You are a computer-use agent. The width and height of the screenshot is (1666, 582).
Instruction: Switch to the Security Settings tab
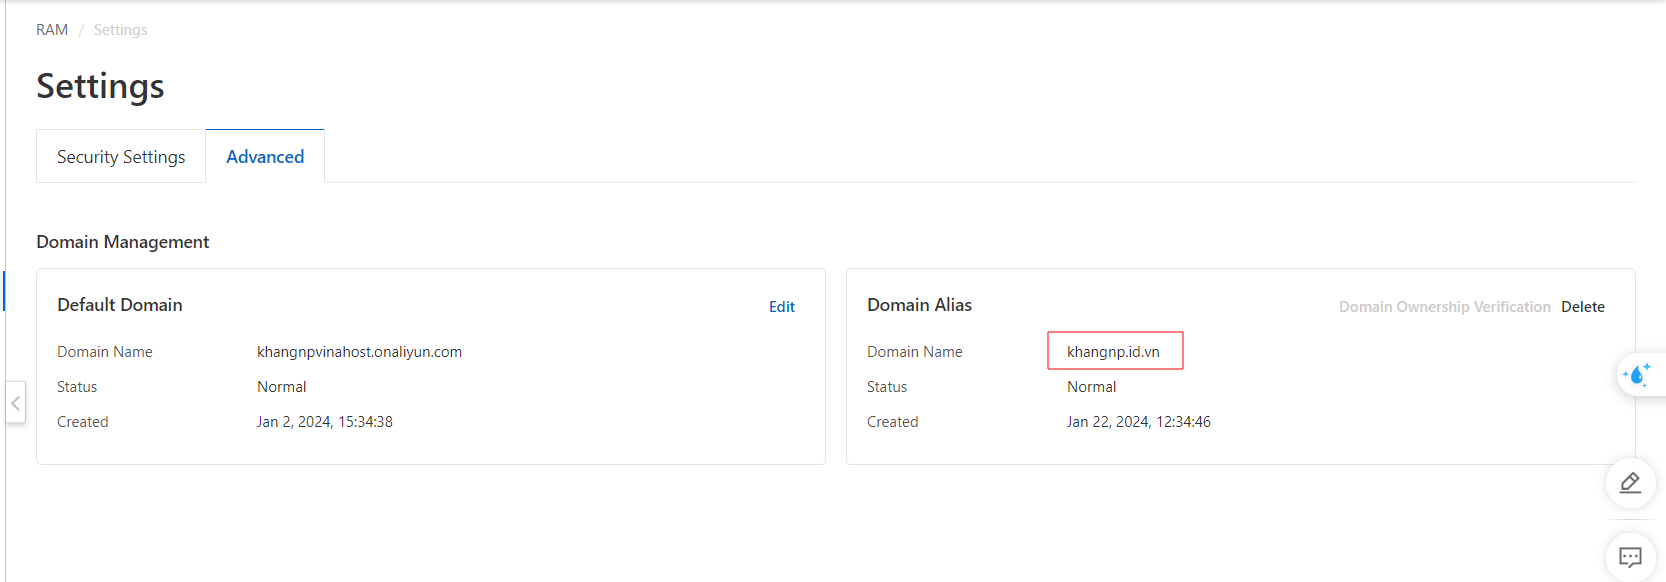121,157
